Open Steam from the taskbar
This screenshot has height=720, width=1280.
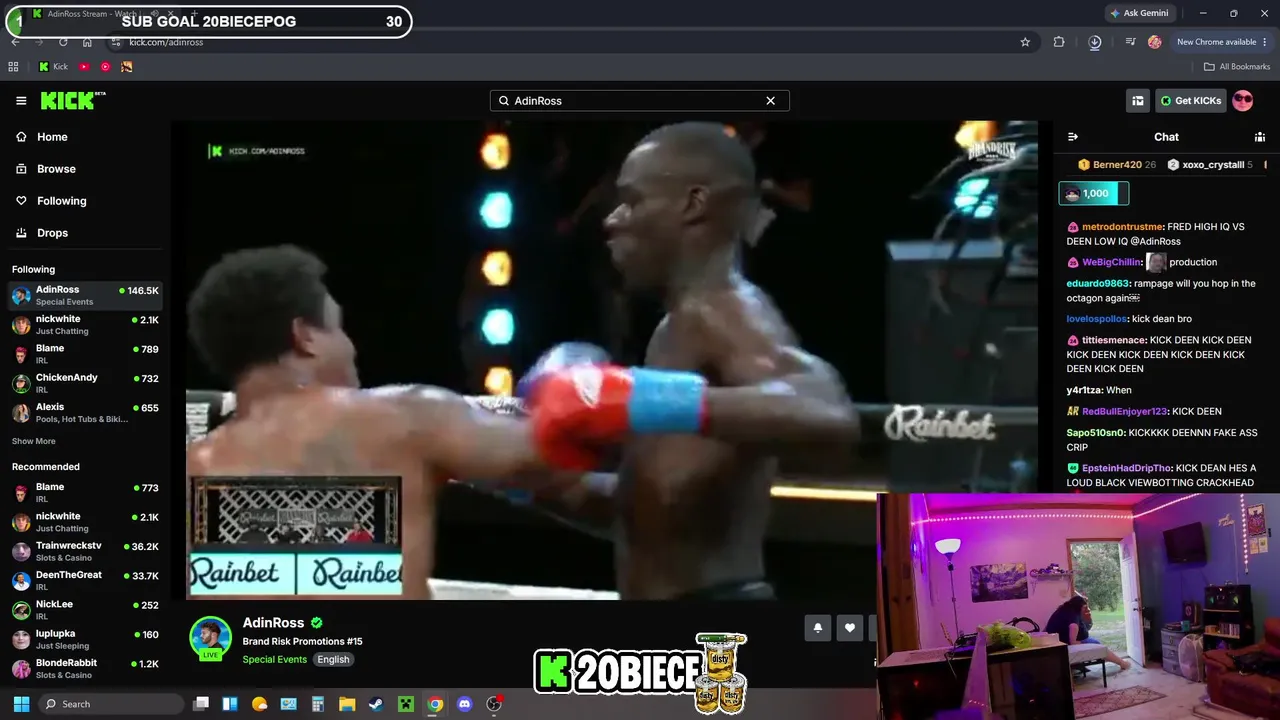coord(375,704)
